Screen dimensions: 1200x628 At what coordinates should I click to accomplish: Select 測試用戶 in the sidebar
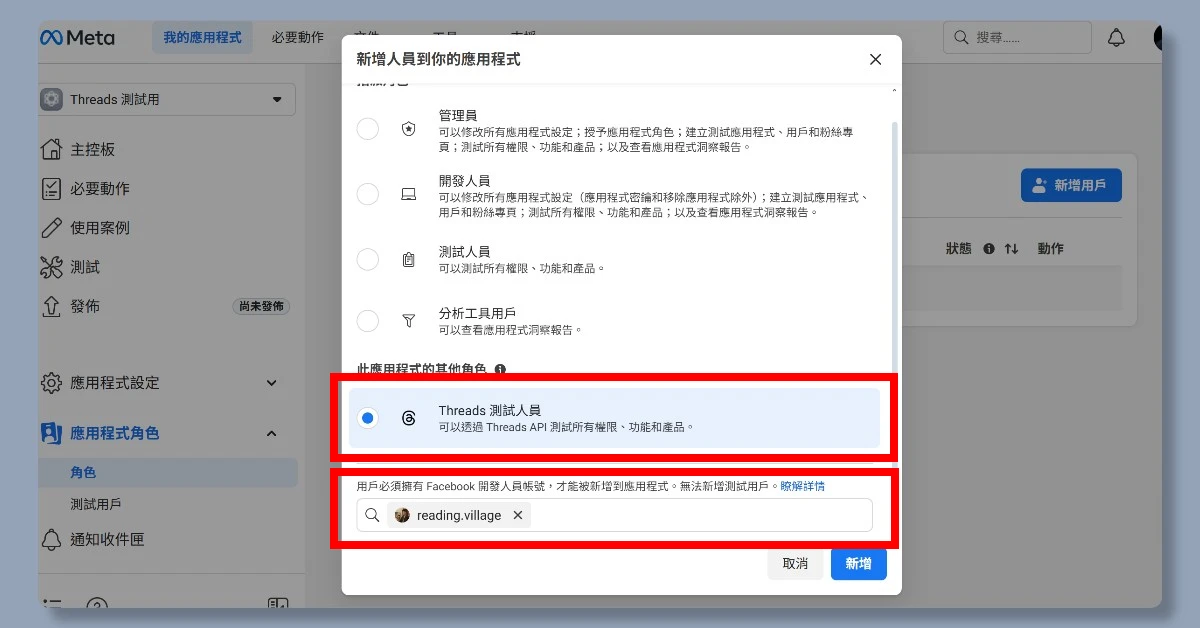[x=96, y=504]
